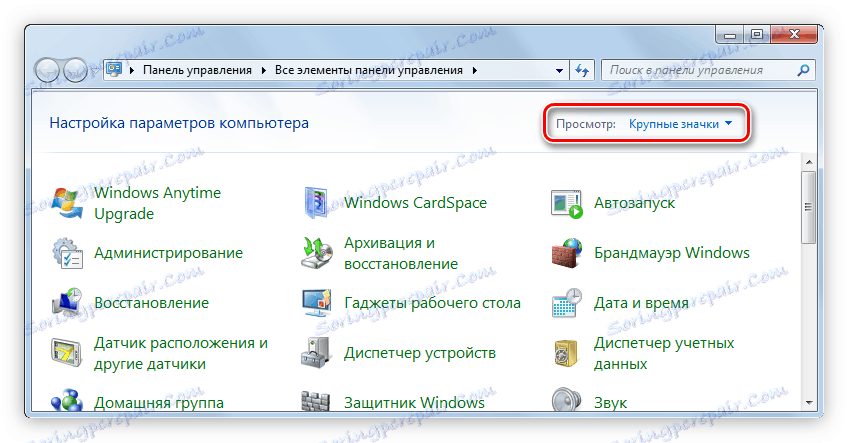Open the Просмотр Крупные значки dropdown
This screenshot has width=849, height=443.
pos(681,124)
